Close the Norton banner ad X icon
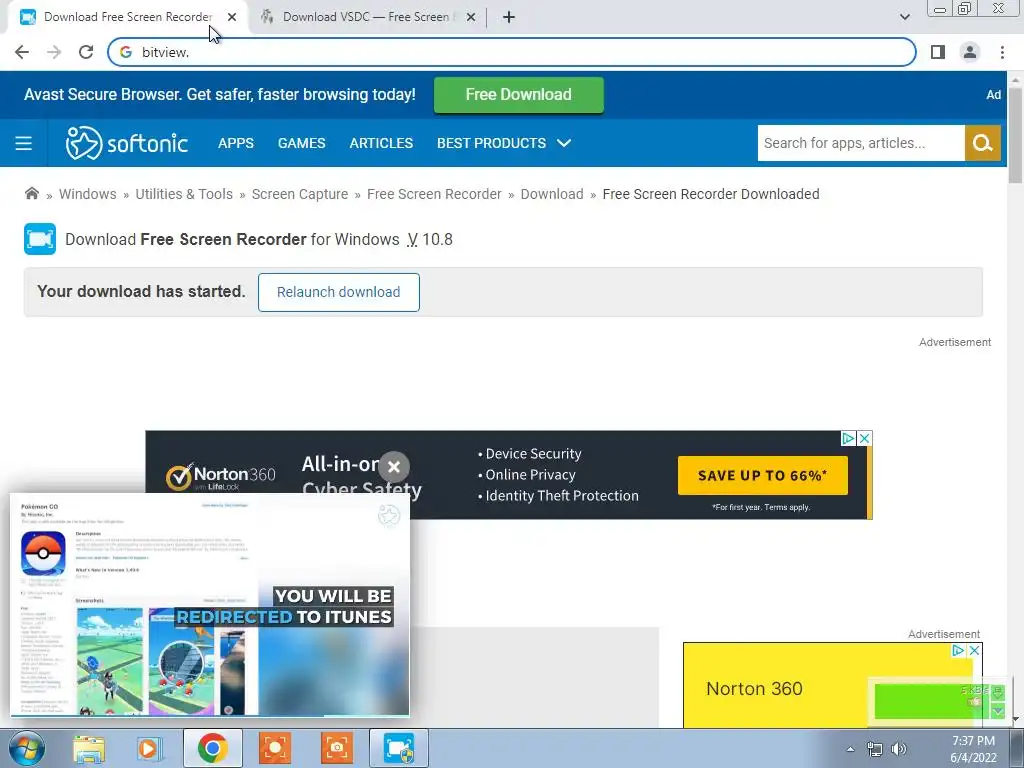 [864, 438]
